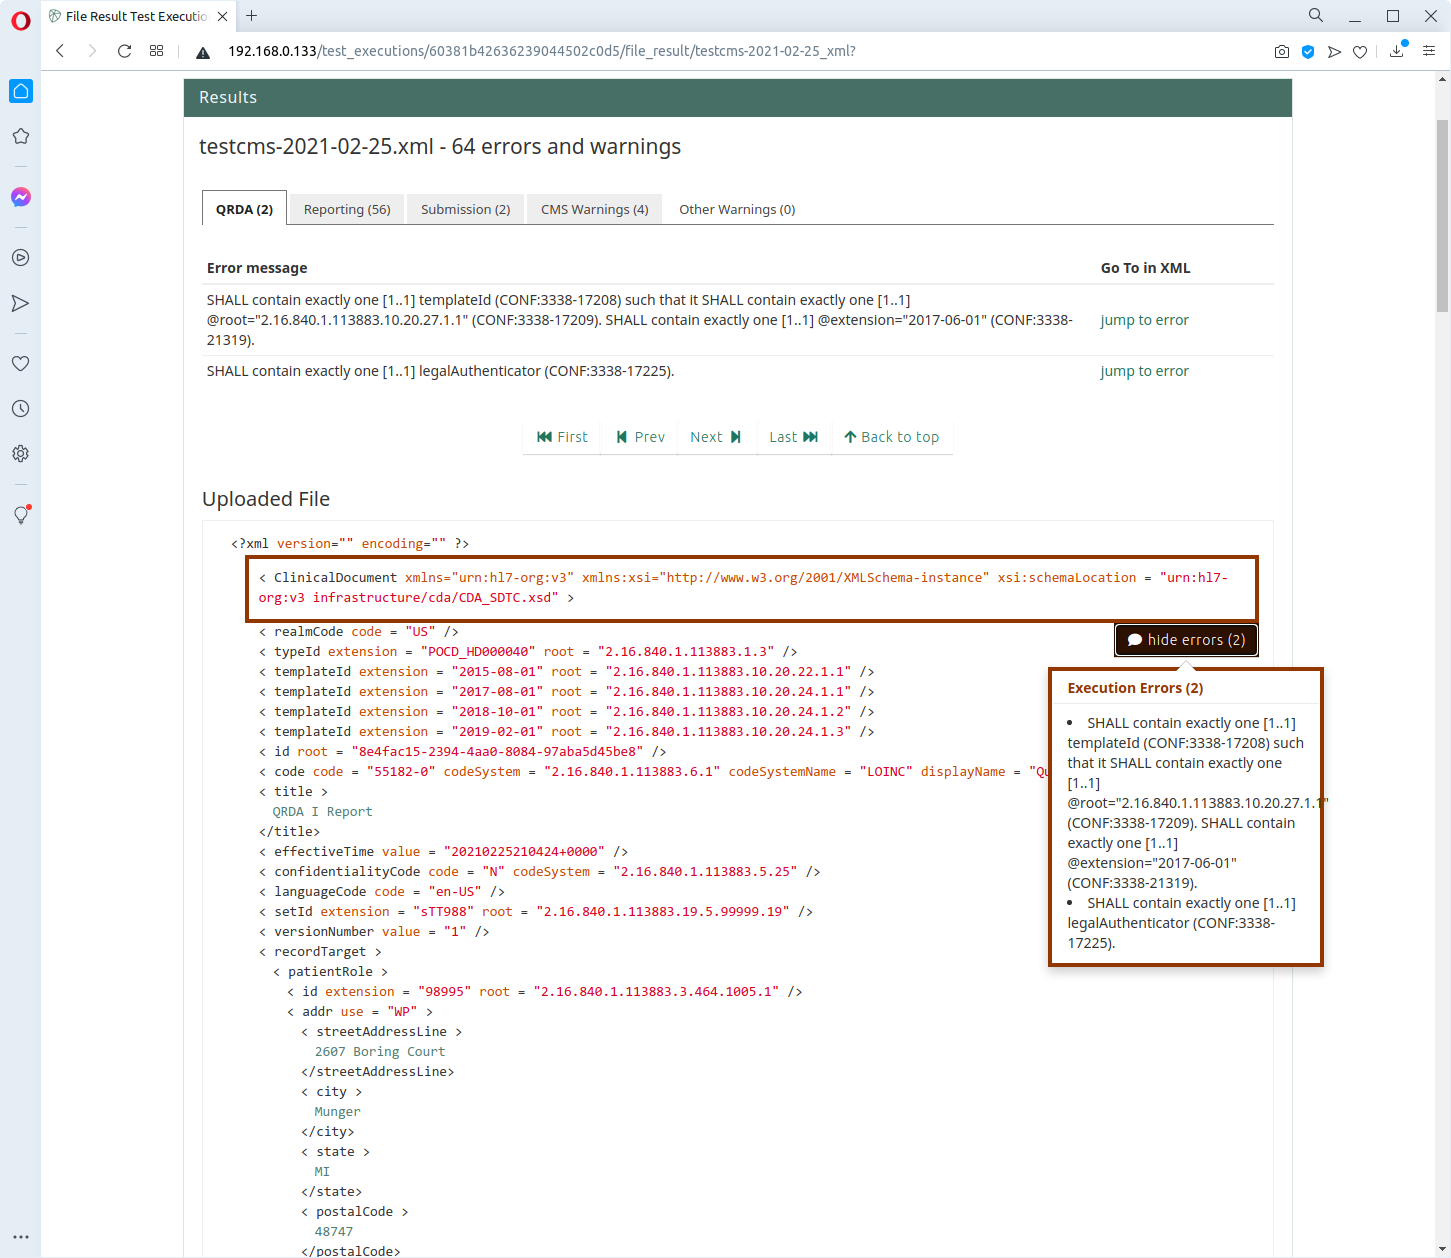
Task: Click the realmCode 'US' XML line
Action: (359, 632)
